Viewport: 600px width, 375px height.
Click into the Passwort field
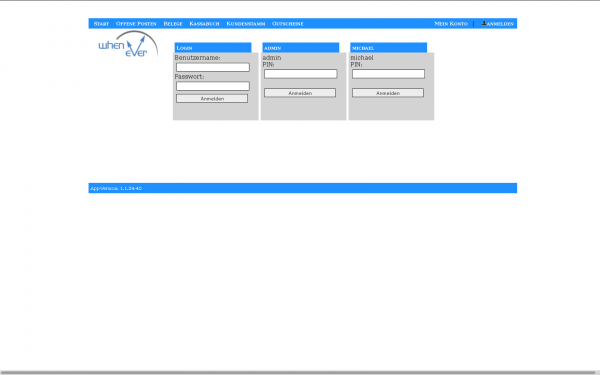tap(213, 86)
